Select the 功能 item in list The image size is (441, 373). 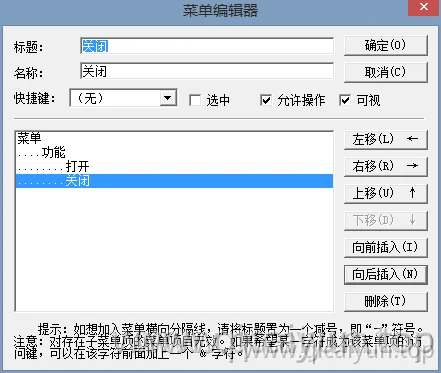click(x=174, y=152)
